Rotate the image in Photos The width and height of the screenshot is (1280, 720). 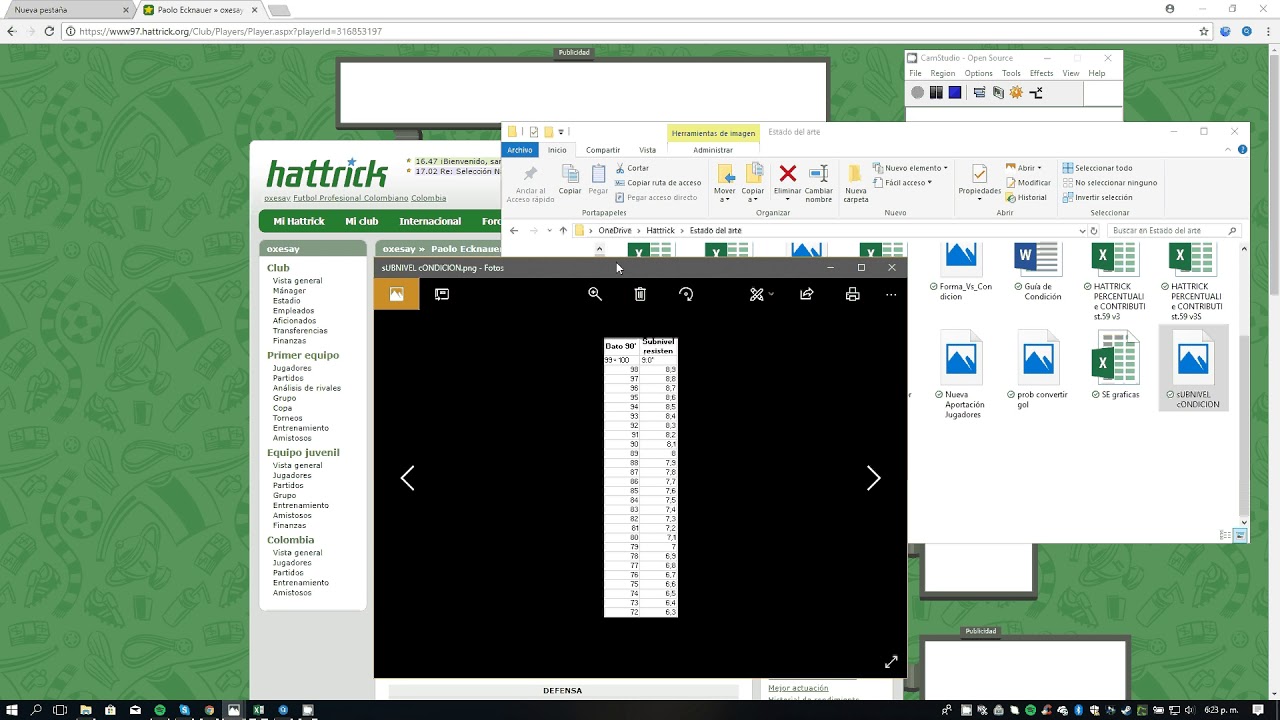coord(686,294)
